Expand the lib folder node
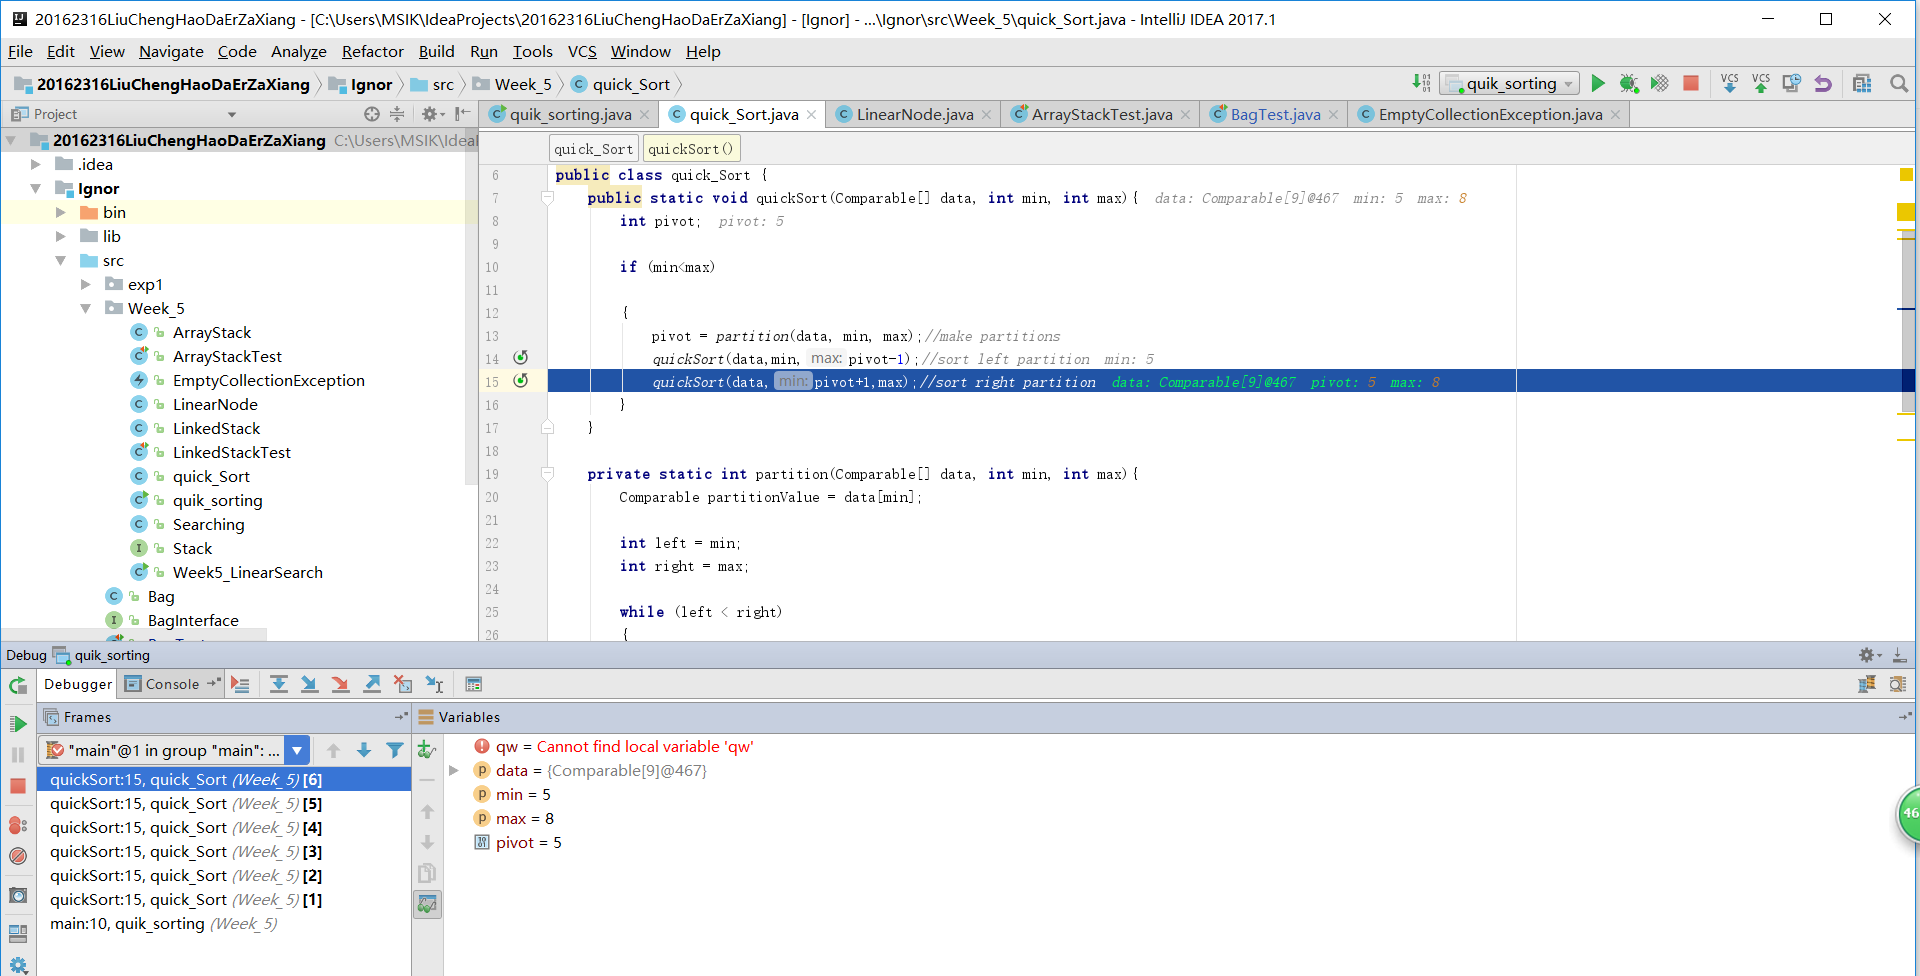The height and width of the screenshot is (976, 1920). tap(61, 236)
